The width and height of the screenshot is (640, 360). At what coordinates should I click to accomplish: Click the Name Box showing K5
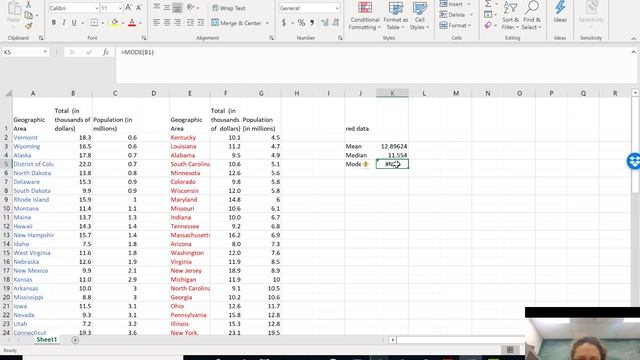point(25,52)
